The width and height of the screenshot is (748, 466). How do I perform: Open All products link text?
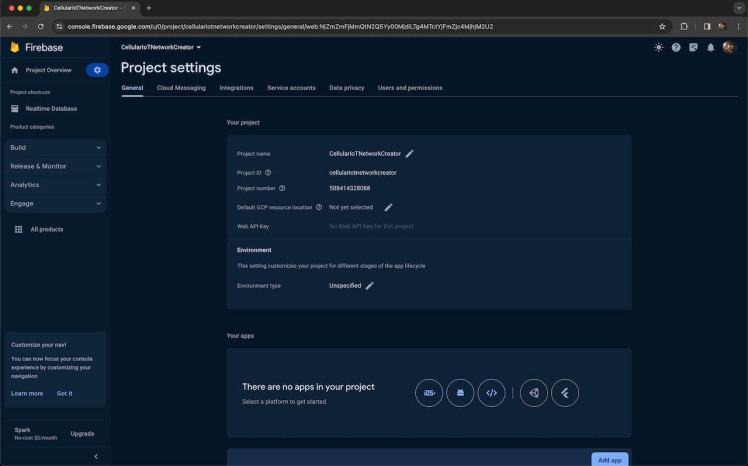point(47,229)
